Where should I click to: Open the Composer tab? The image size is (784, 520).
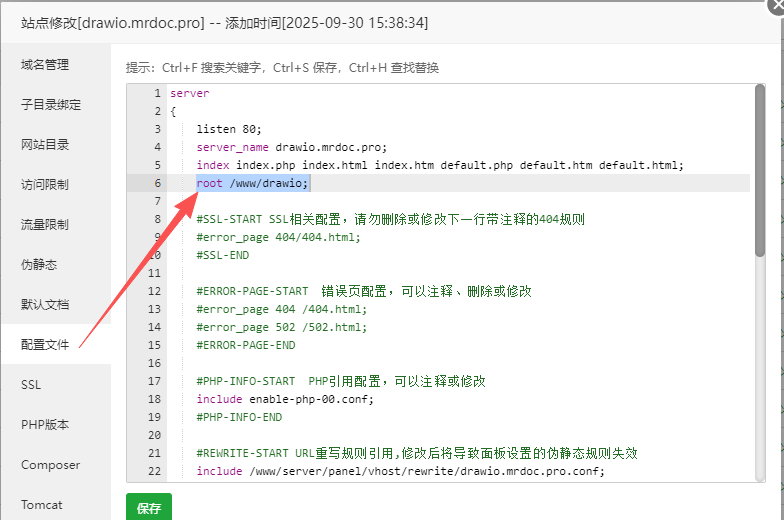50,465
